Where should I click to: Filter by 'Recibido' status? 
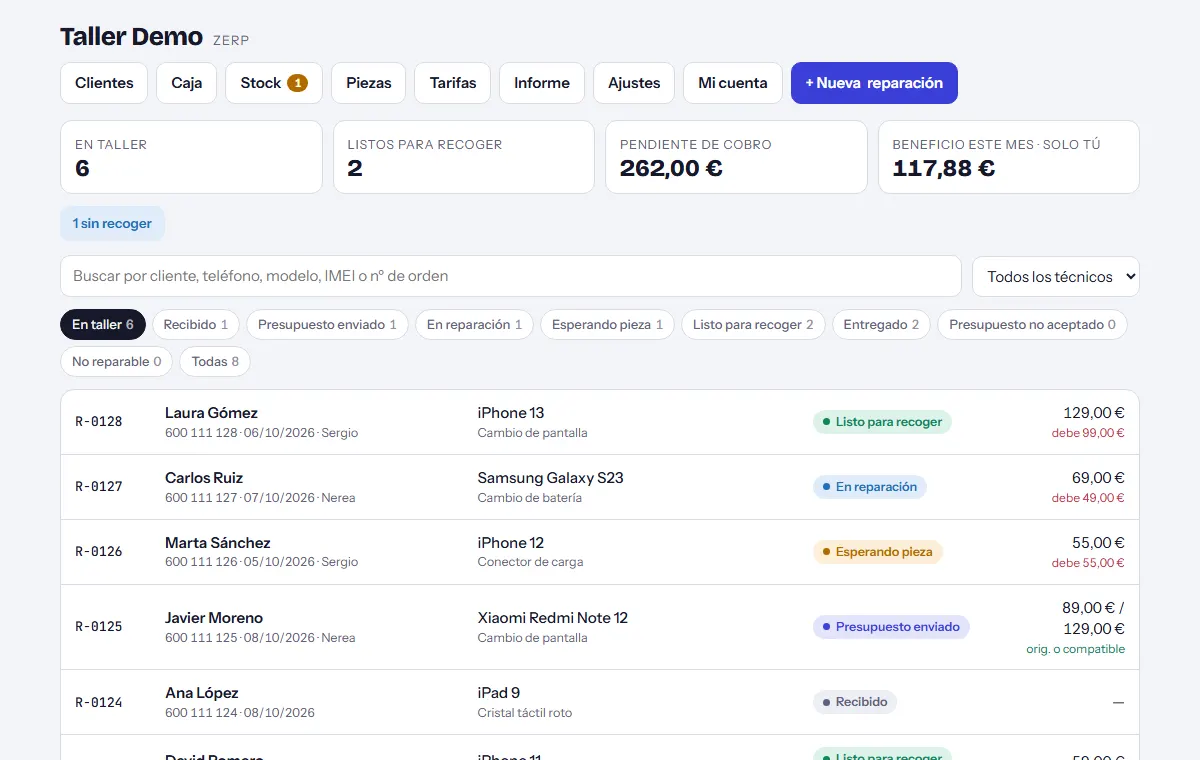click(196, 325)
